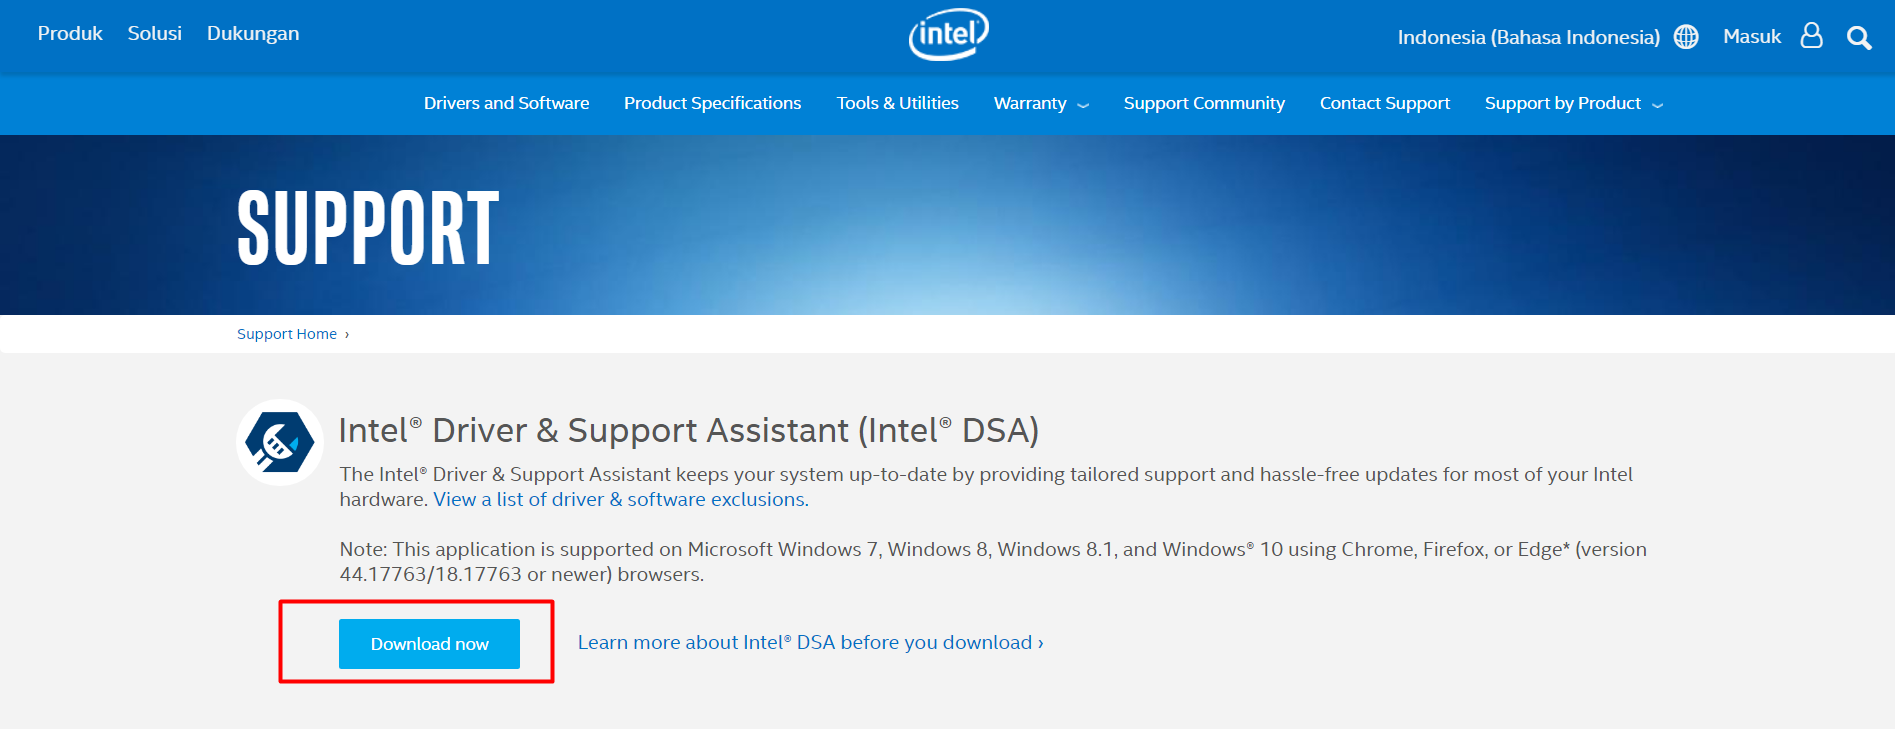Open Tools & Utilities
Screen dimensions: 1895x729
897,103
